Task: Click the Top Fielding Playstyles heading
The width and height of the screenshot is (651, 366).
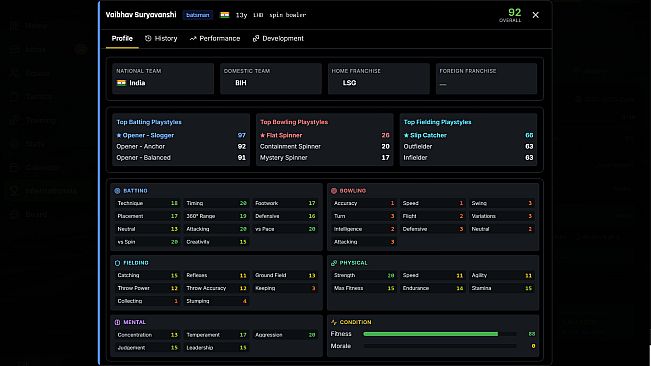Action: pos(437,122)
